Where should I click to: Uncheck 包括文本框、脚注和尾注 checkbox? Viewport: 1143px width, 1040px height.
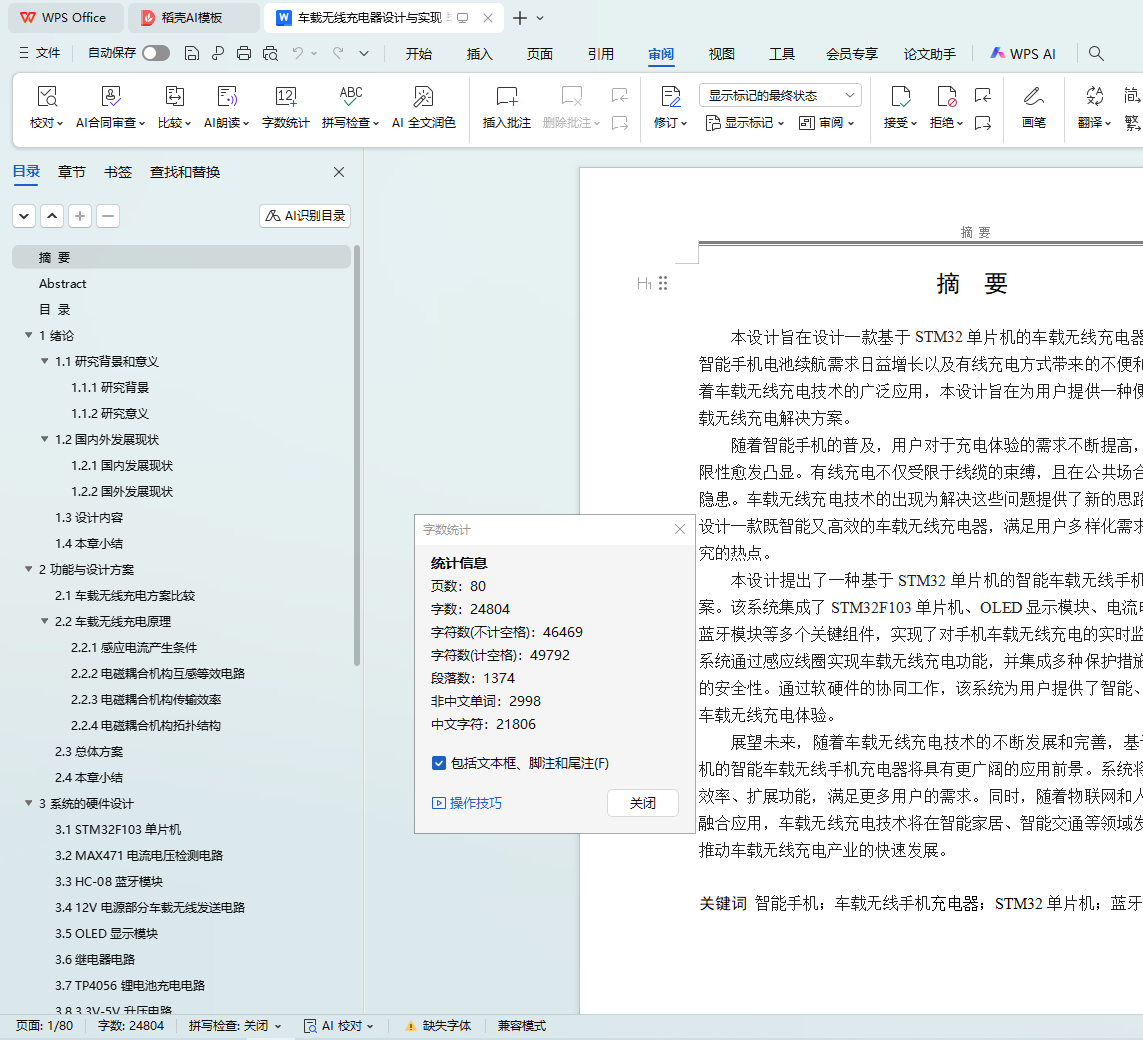[439, 763]
